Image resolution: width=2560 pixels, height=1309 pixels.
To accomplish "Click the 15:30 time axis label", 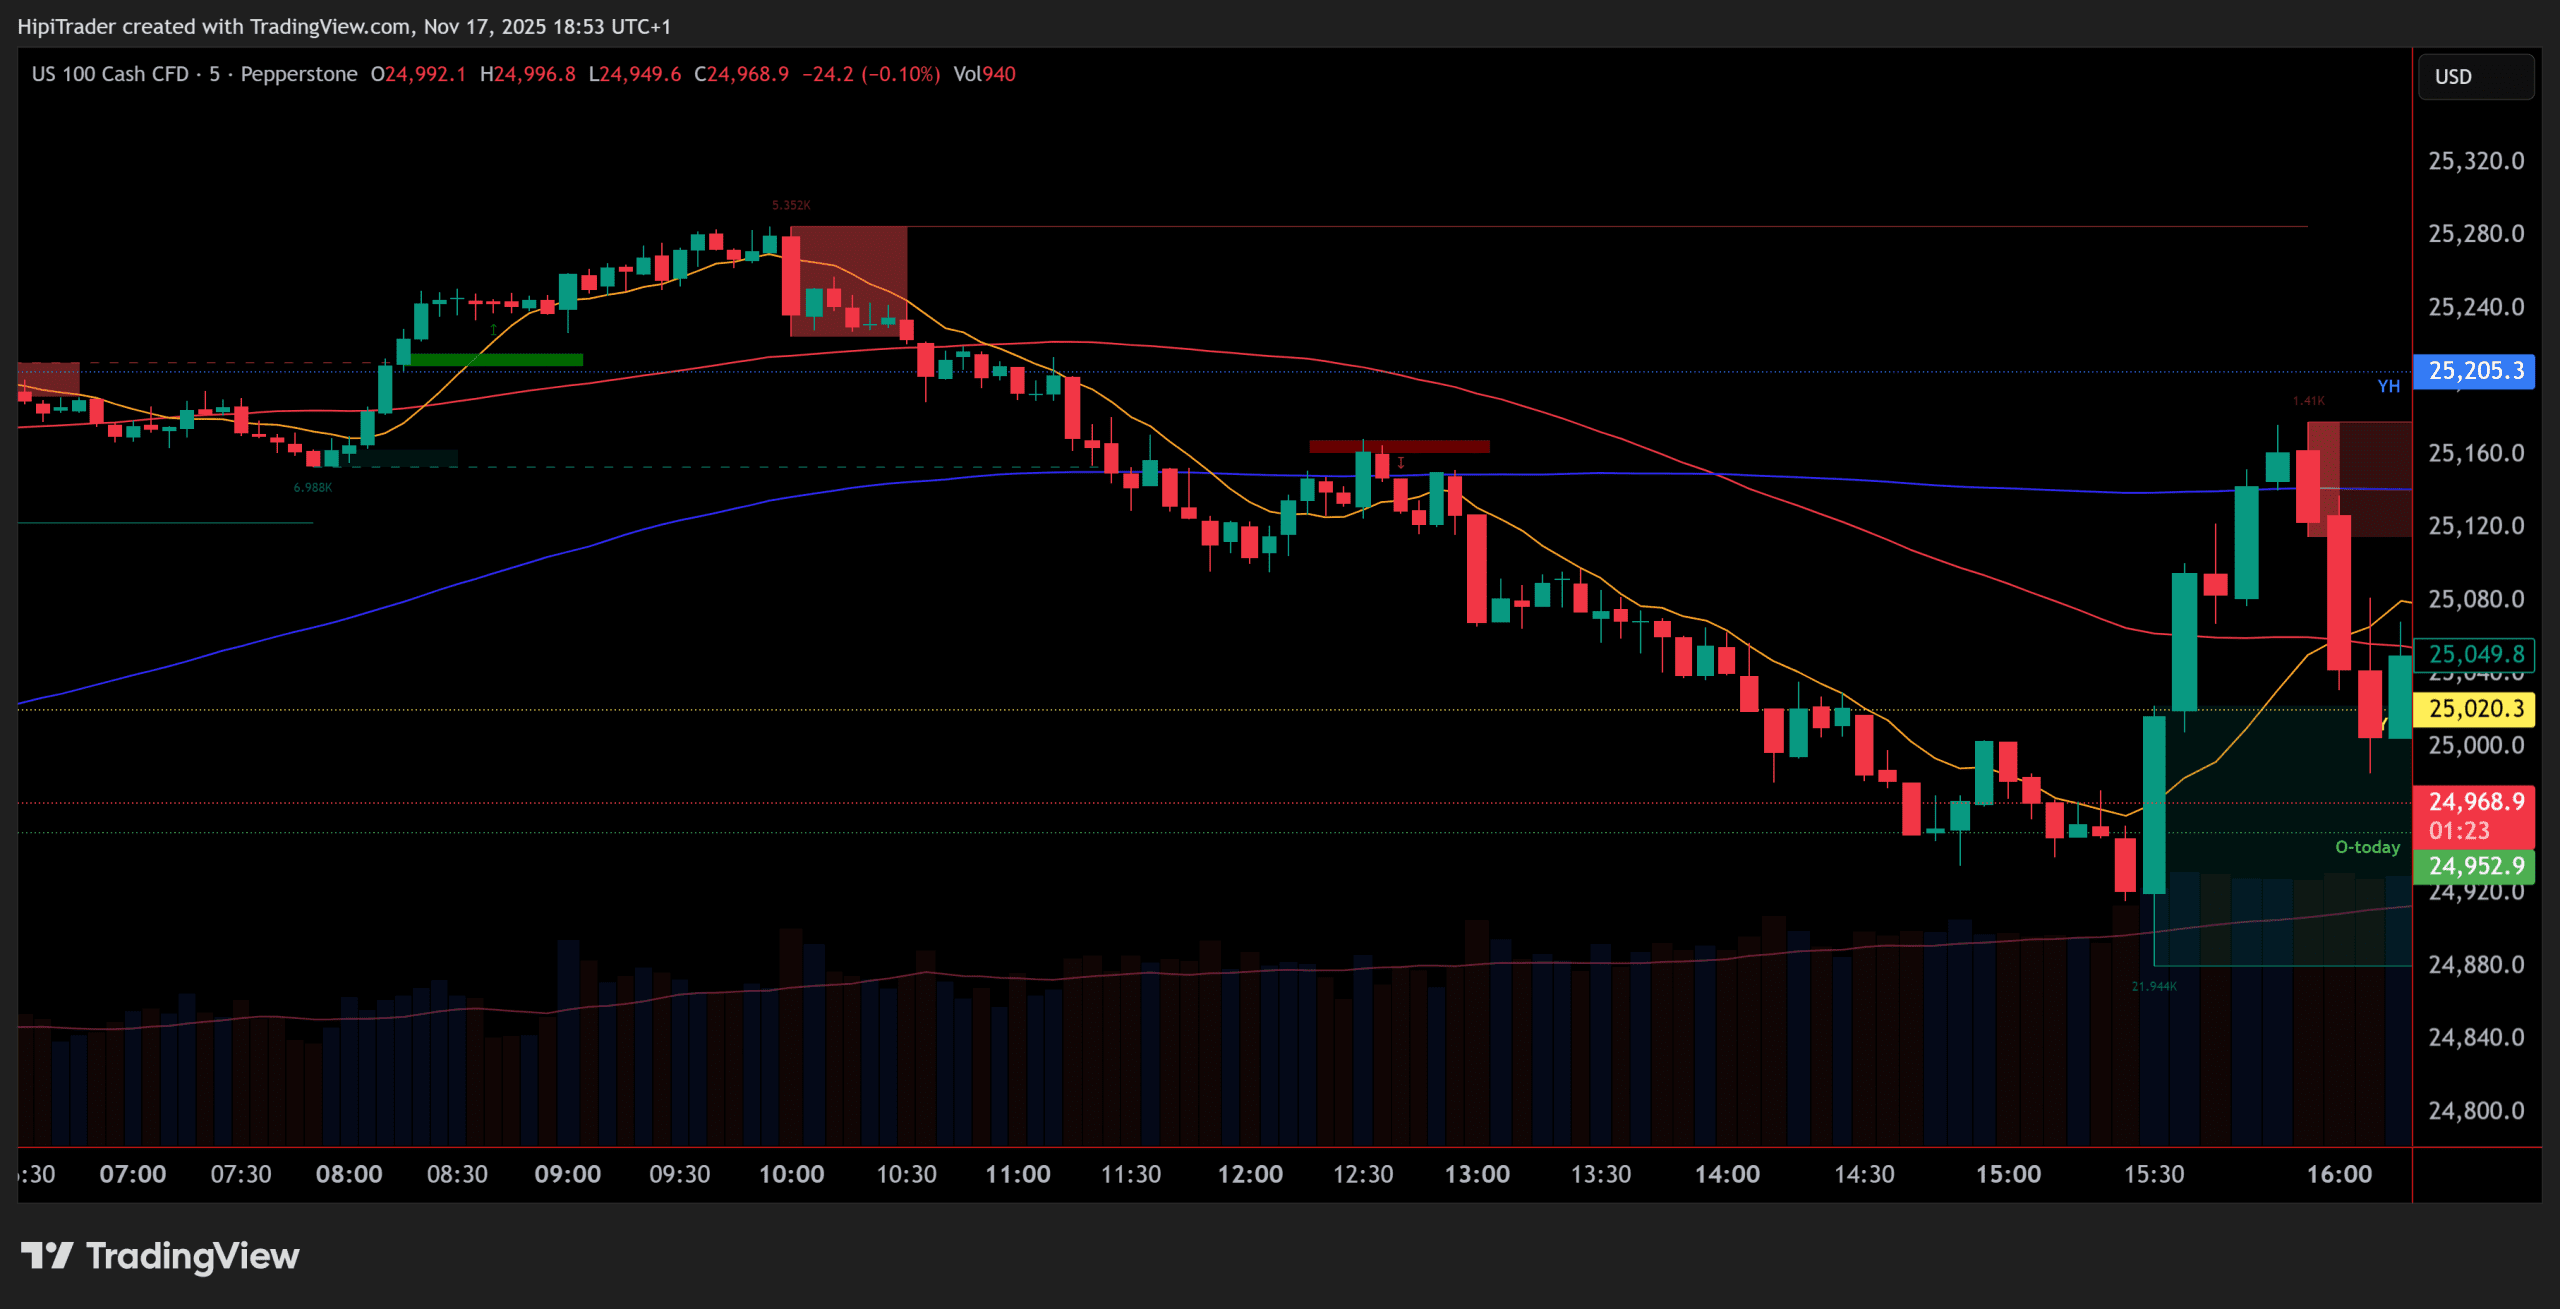I will point(2153,1174).
